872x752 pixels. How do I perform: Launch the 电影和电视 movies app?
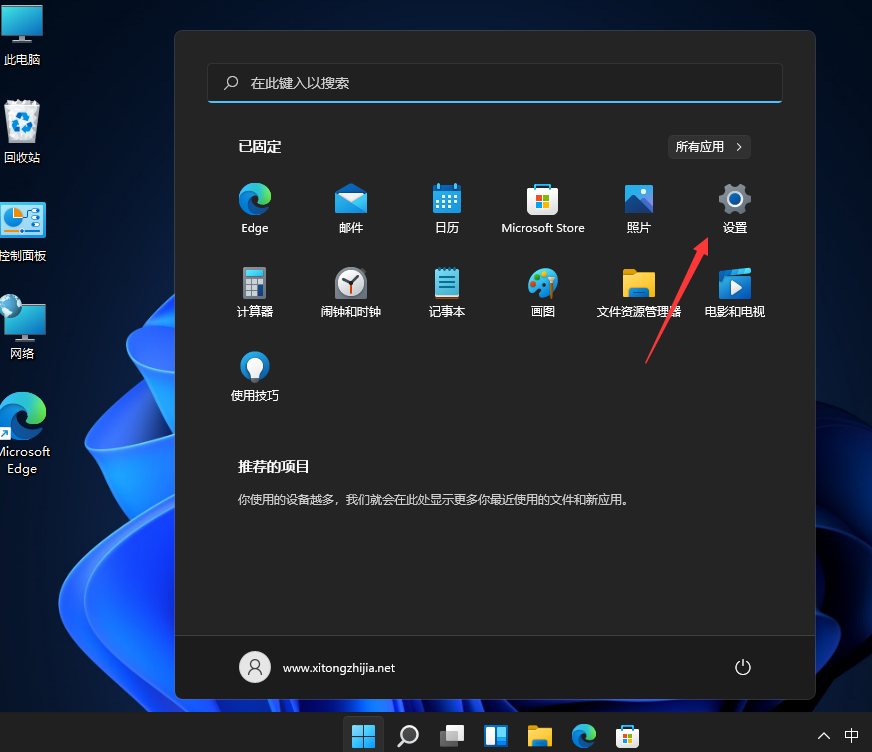(x=734, y=283)
